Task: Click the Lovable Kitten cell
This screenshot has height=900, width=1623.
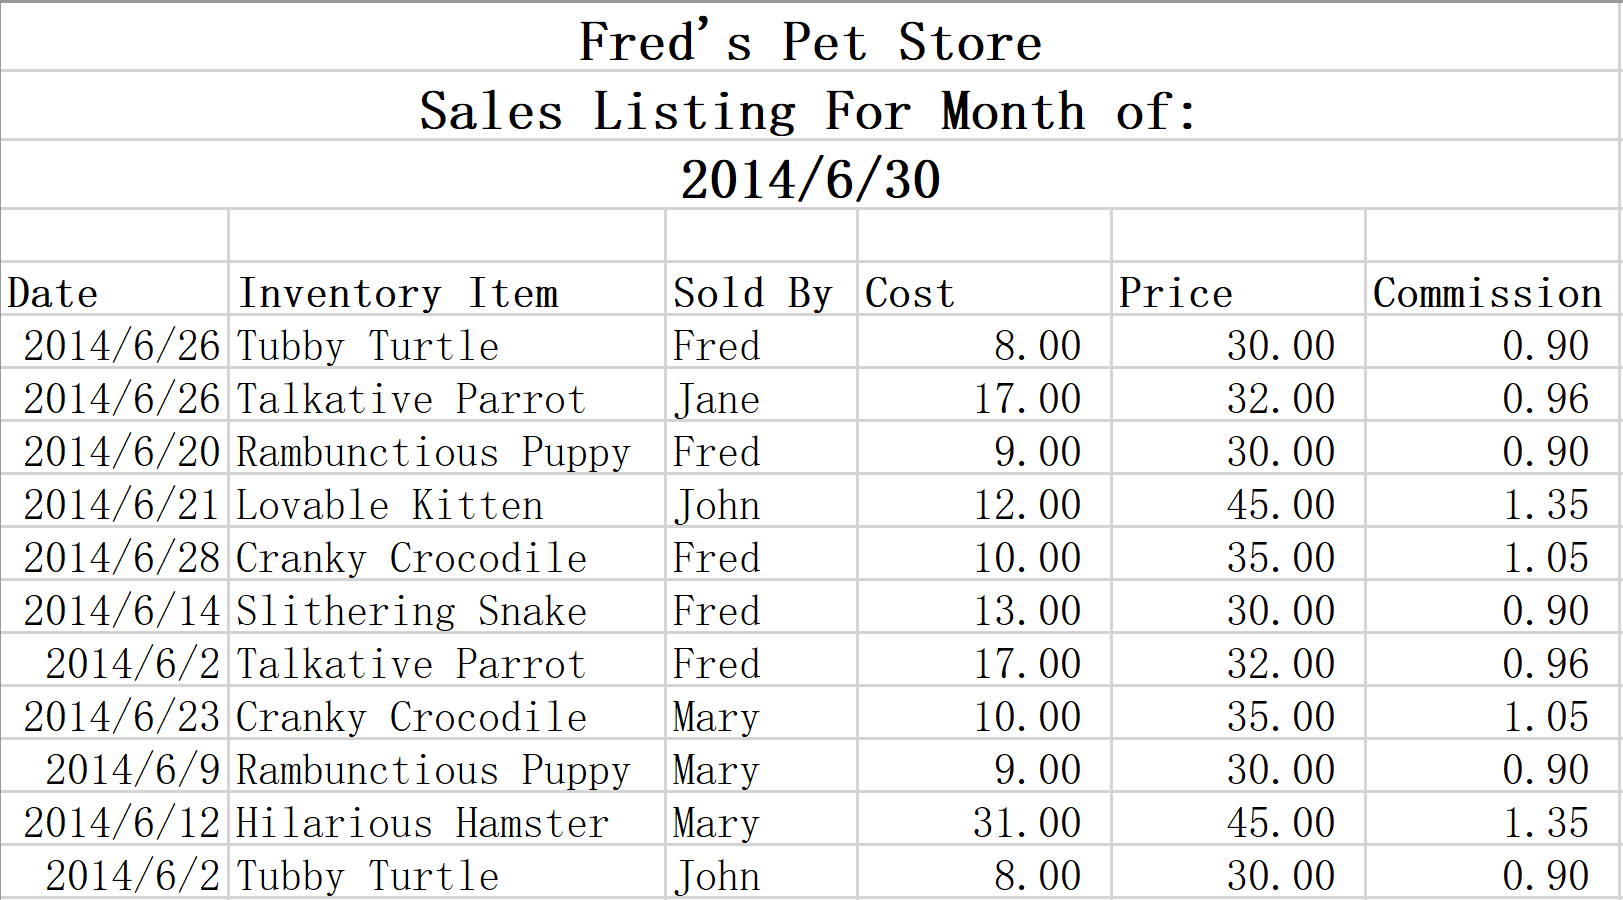Action: coord(447,501)
